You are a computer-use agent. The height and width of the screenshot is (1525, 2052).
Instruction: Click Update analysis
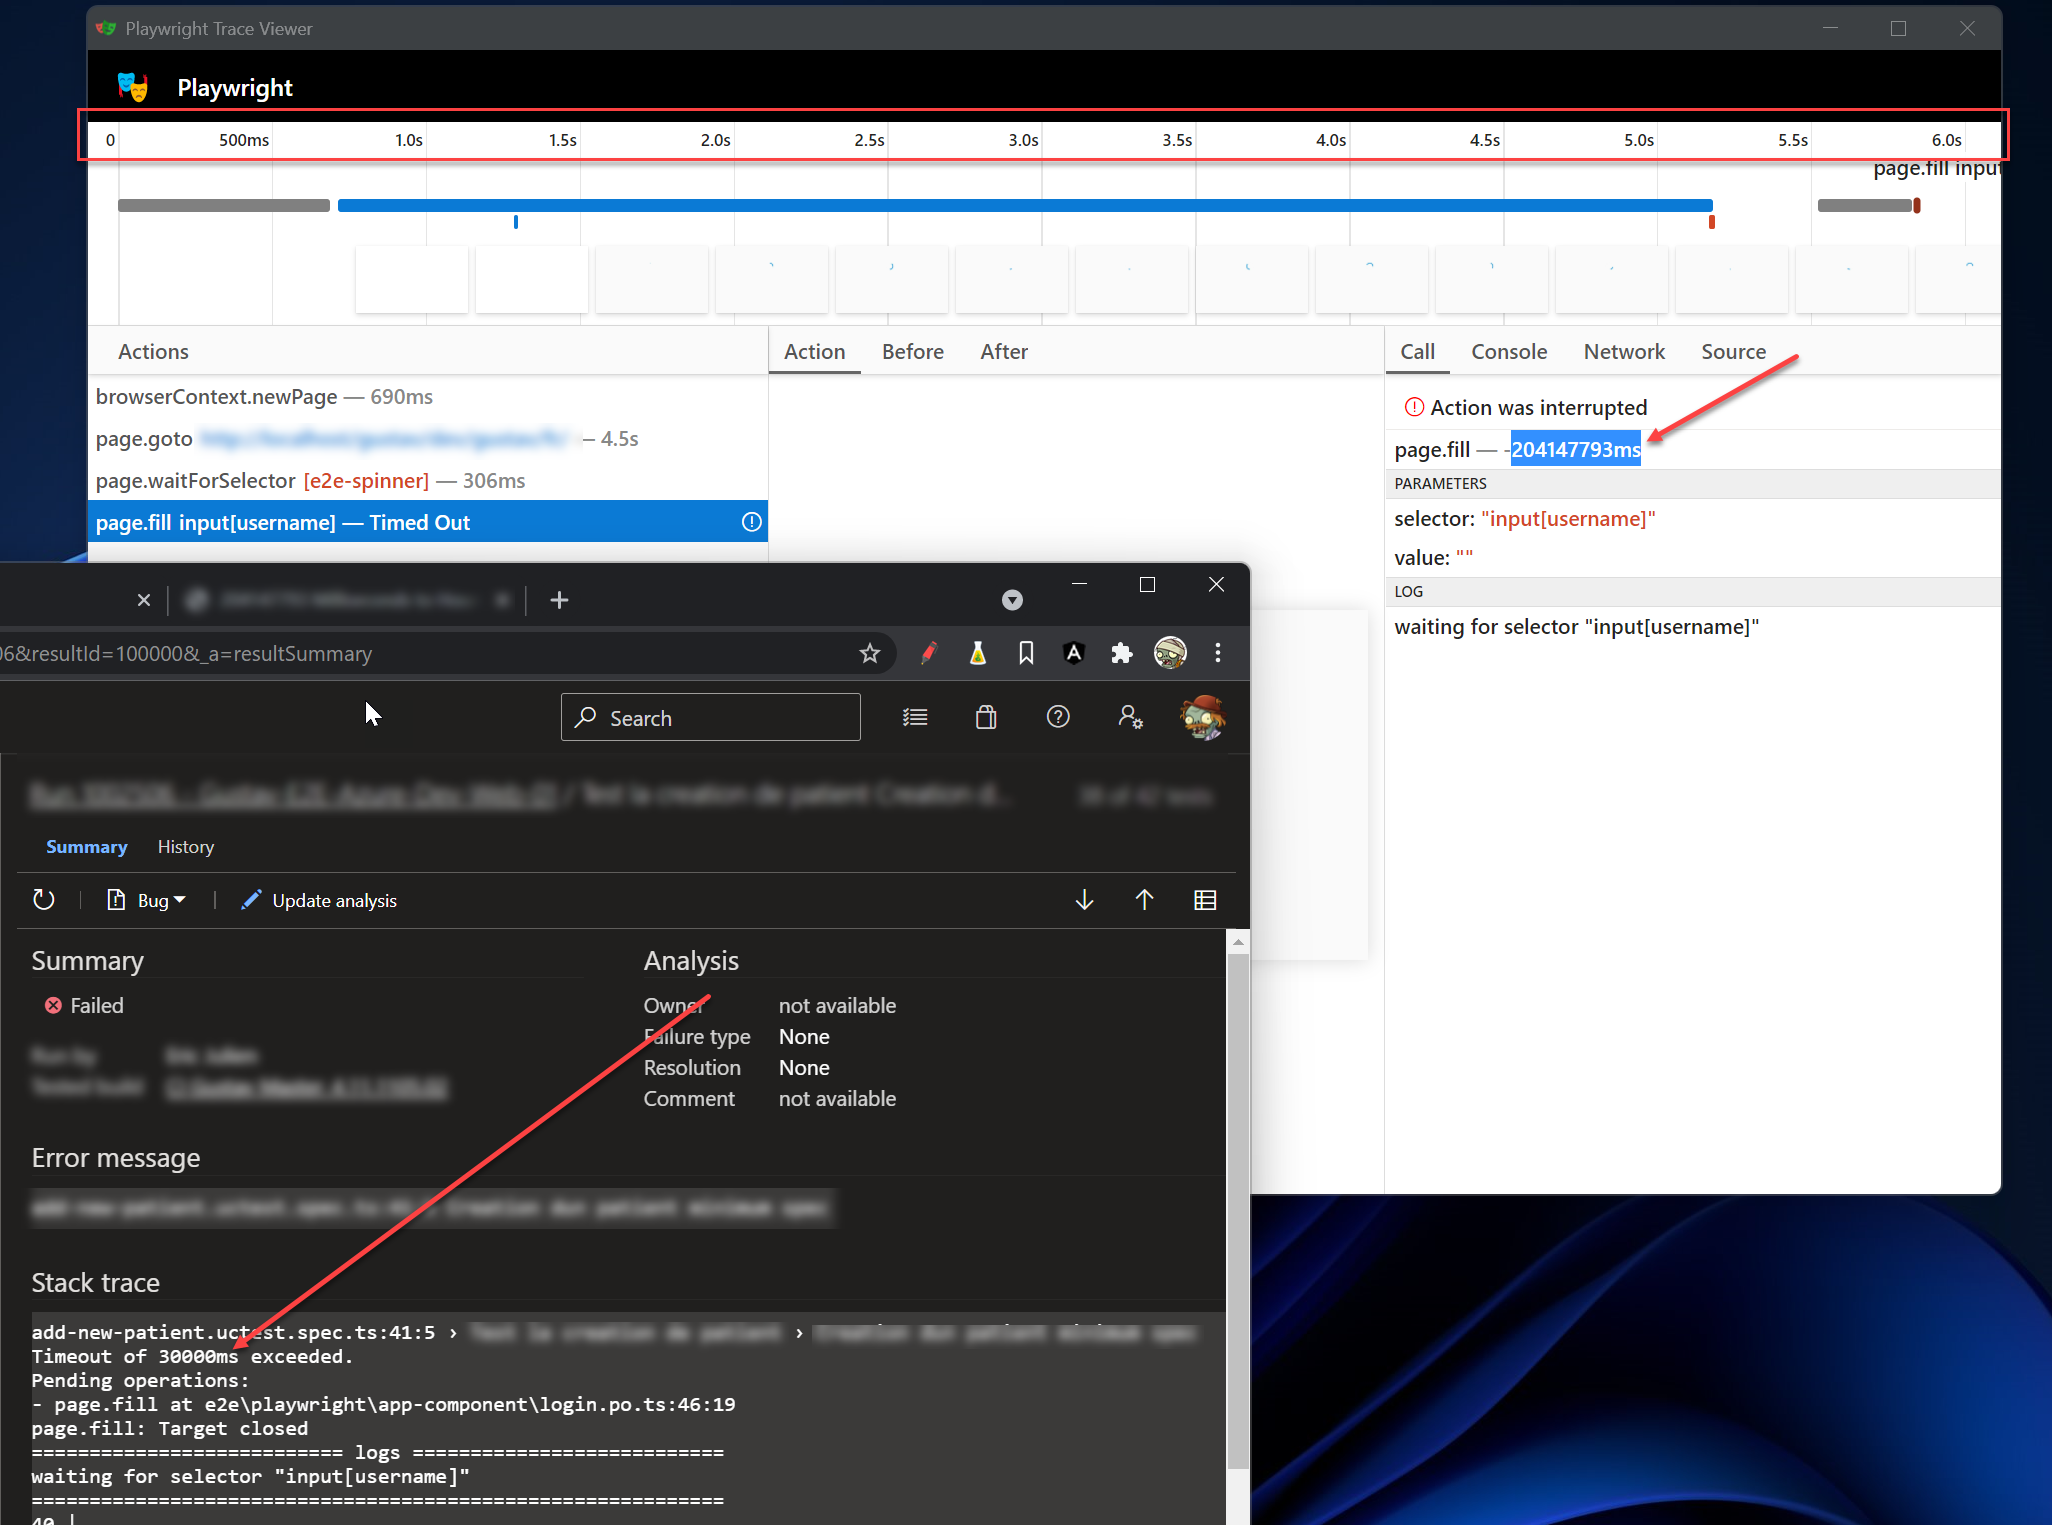[319, 900]
